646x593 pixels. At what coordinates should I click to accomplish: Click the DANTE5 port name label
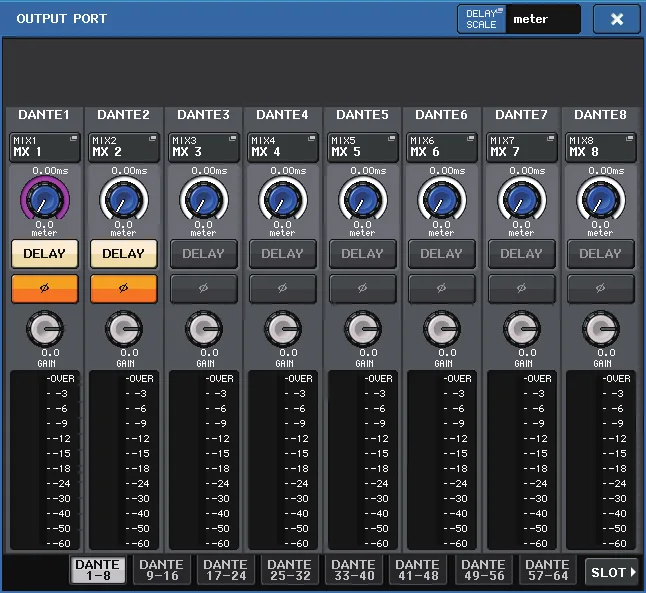362,115
